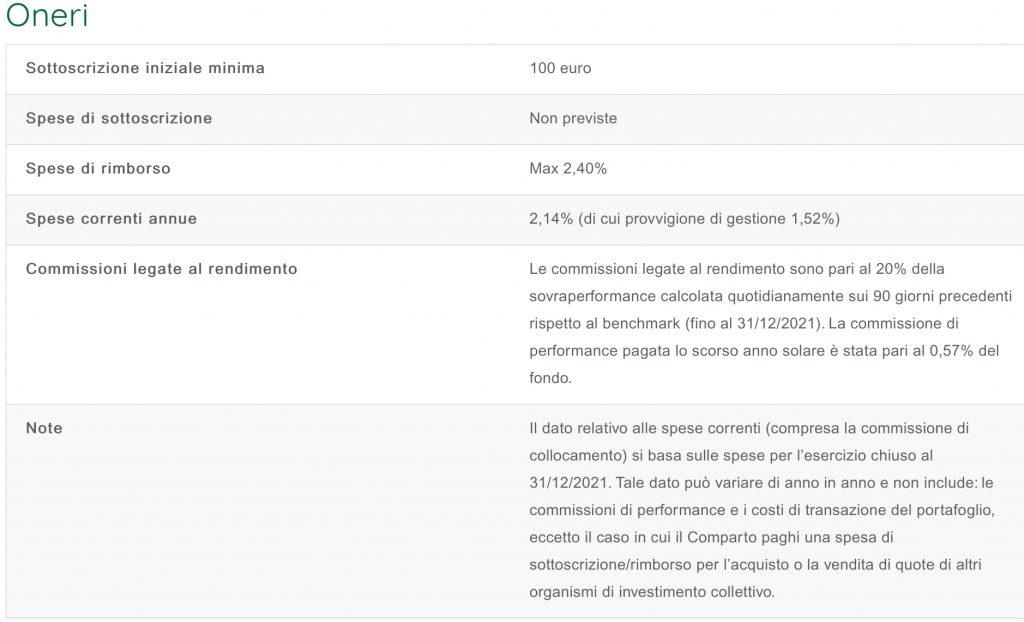Click the "Non previste" value
This screenshot has width=1024, height=622.
tap(573, 118)
